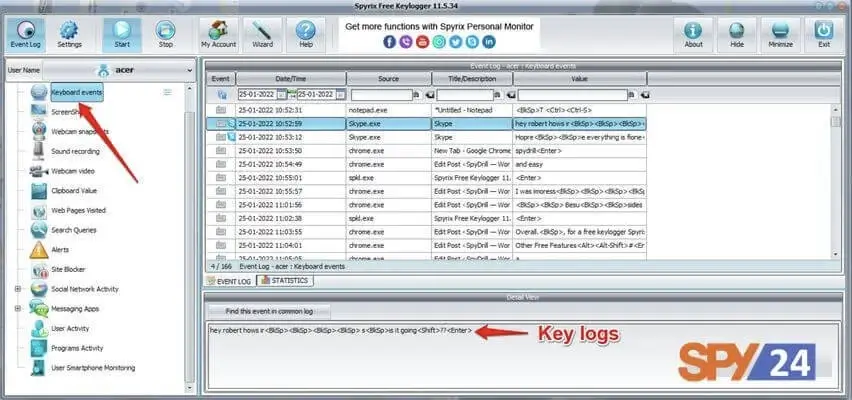Clear the Source filter with eraser icon
The image size is (852, 400).
tap(429, 95)
